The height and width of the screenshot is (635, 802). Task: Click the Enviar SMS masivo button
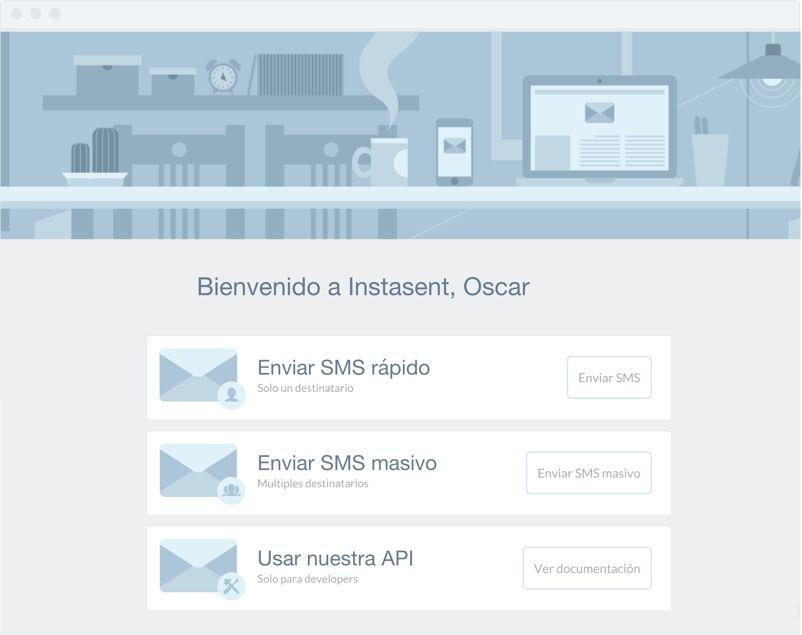pos(589,473)
